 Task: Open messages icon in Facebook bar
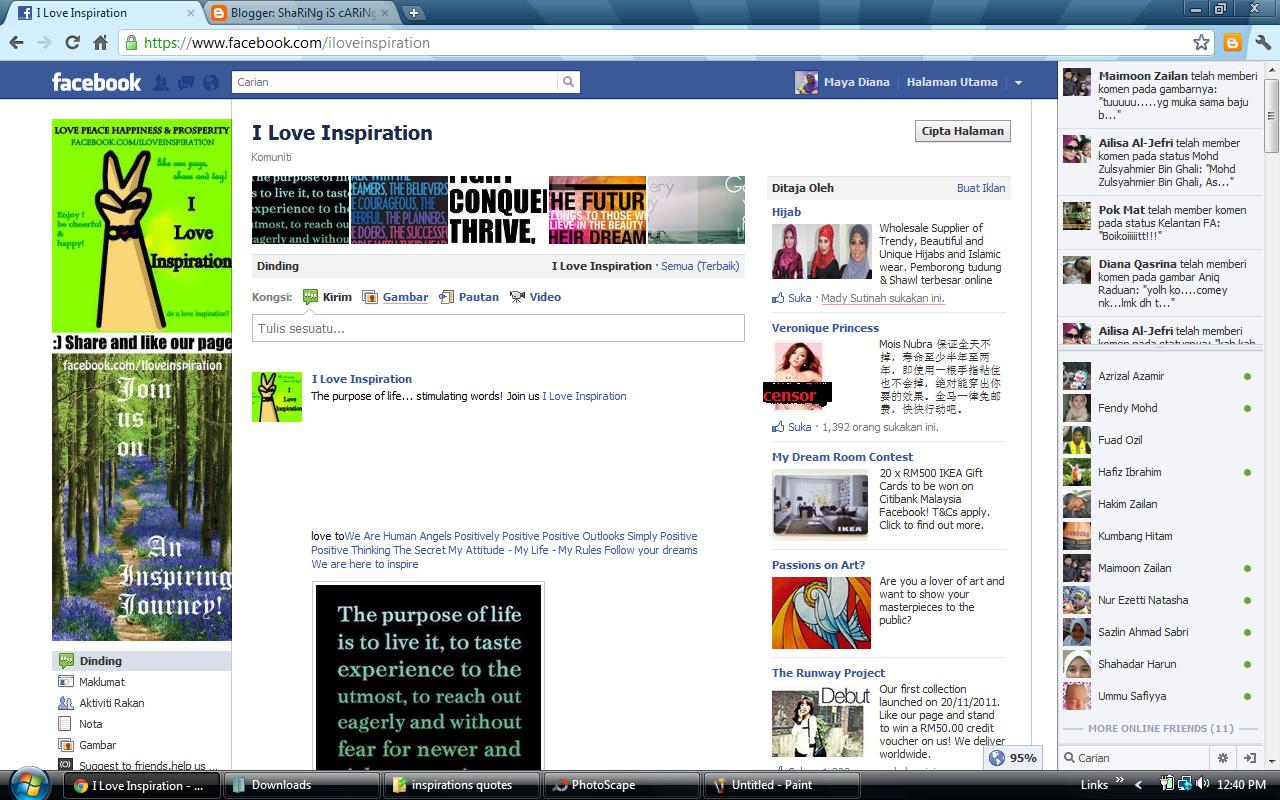tap(186, 83)
